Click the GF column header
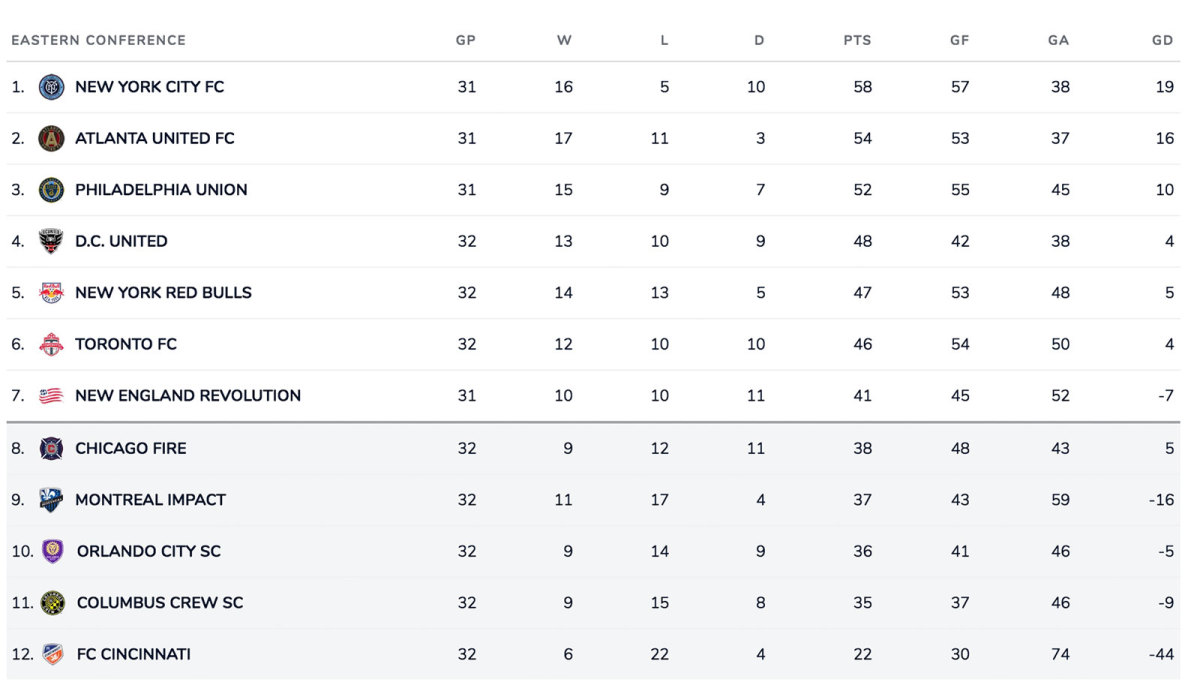1200x694 pixels. tap(960, 41)
